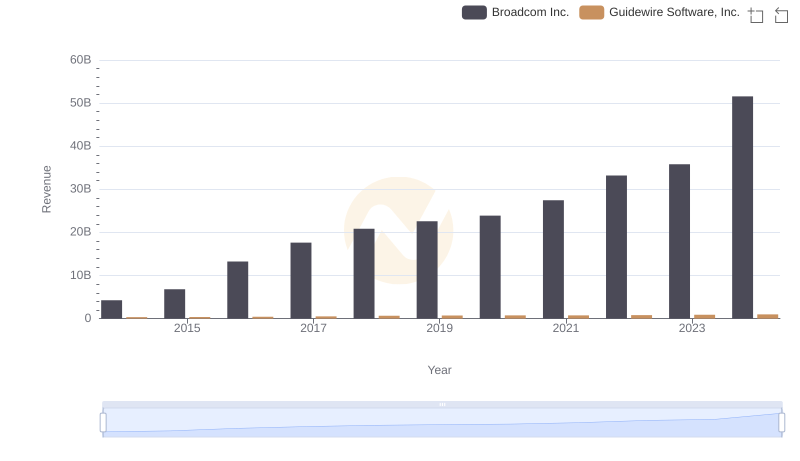Viewport: 800px width, 461px height.
Task: Select the Guidewire bar for 2023
Action: click(x=705, y=317)
